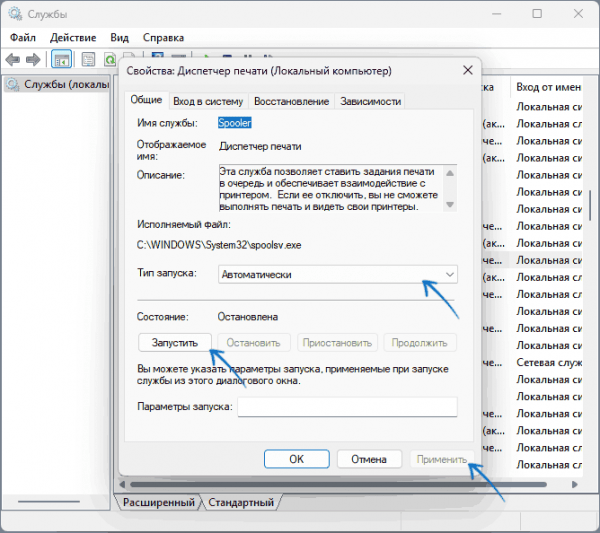Toggle the show/hide console tree icon

(62, 60)
